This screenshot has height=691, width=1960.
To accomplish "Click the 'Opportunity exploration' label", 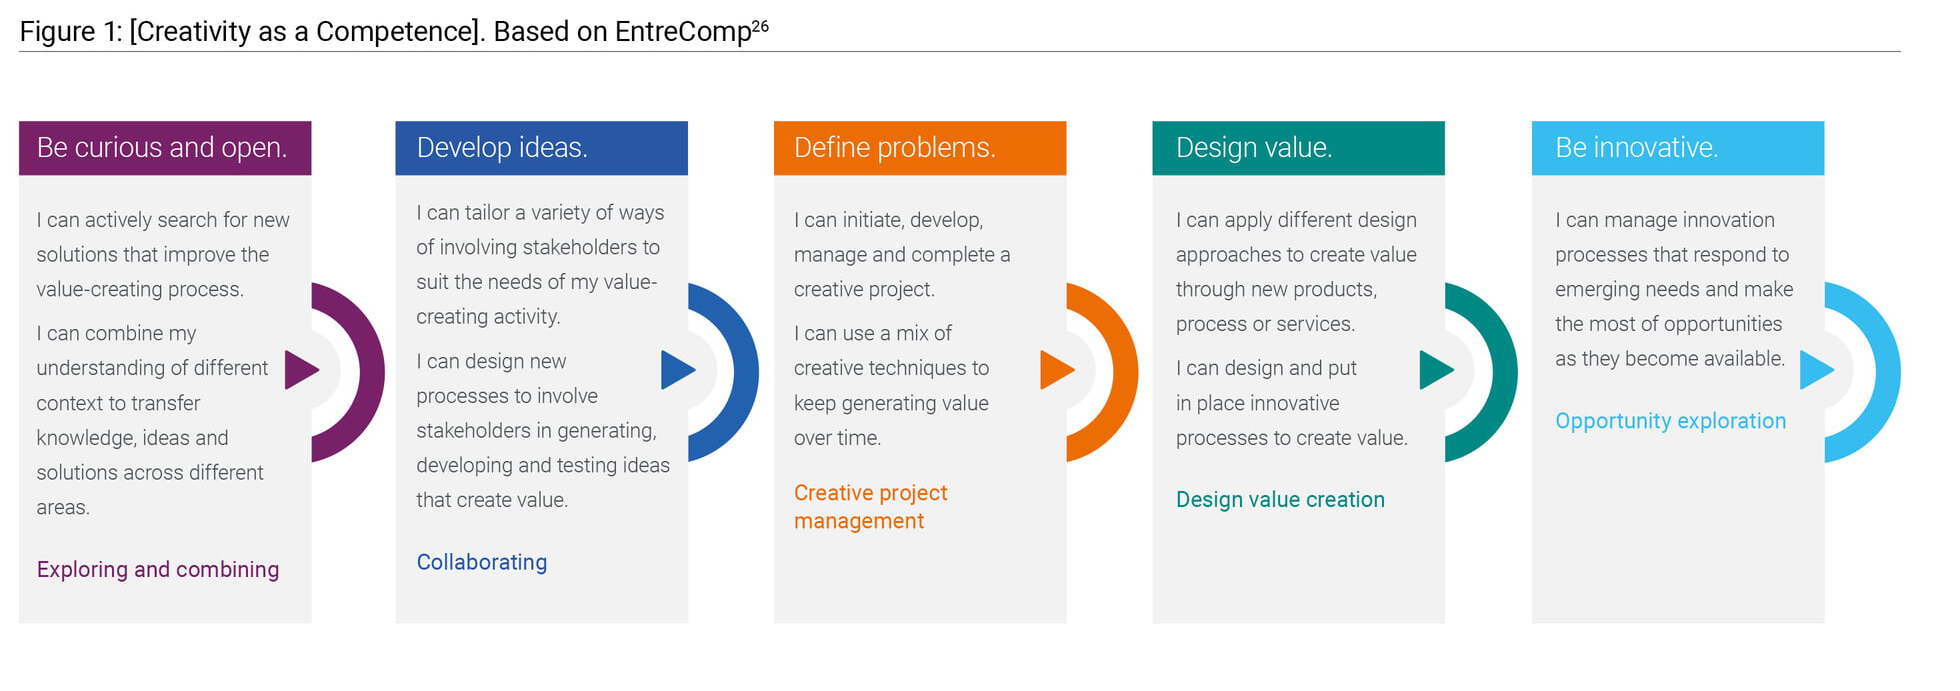I will [1670, 421].
